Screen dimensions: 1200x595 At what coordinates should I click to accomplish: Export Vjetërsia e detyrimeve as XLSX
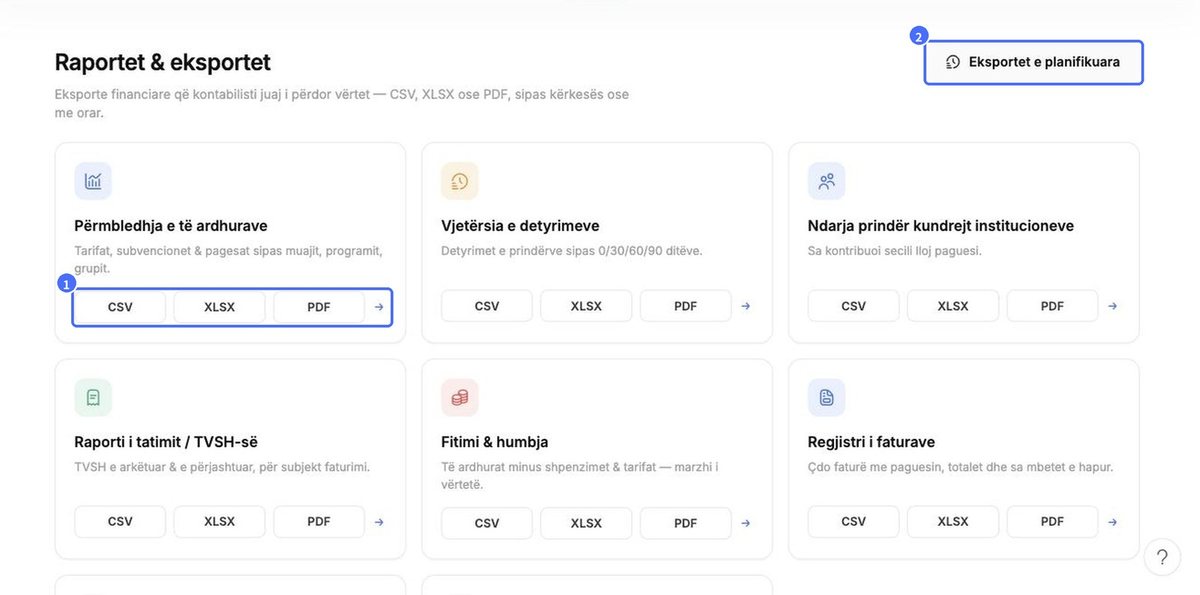coord(586,306)
